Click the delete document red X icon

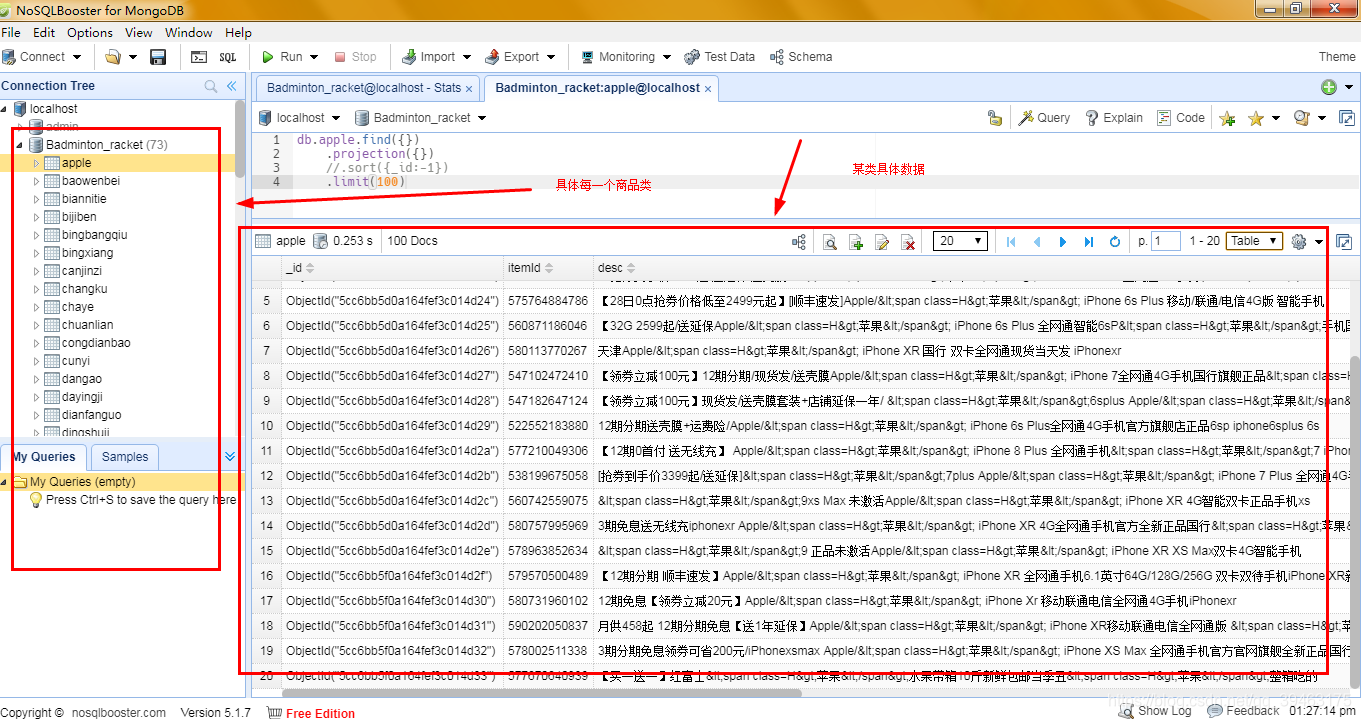pos(908,242)
